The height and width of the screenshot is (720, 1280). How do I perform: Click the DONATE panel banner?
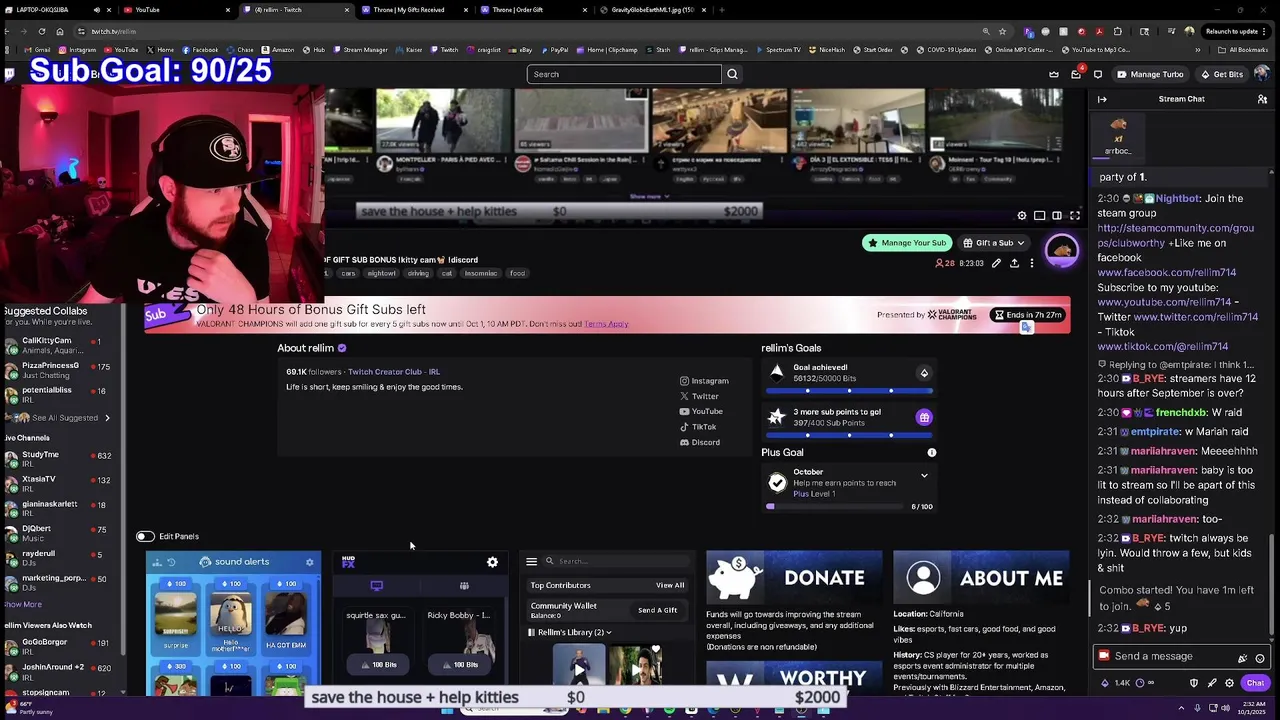pyautogui.click(x=793, y=578)
